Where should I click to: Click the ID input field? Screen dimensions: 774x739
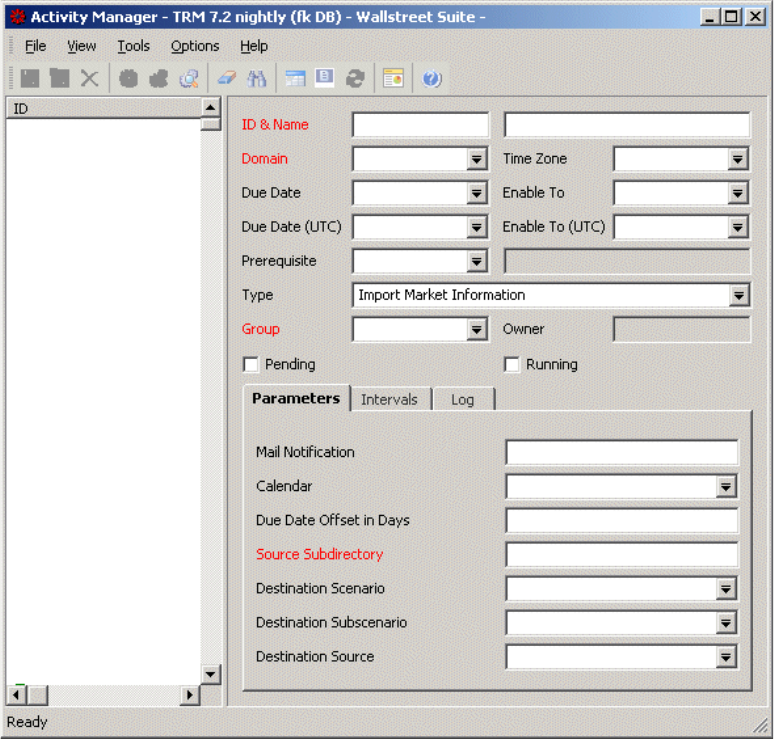click(420, 125)
